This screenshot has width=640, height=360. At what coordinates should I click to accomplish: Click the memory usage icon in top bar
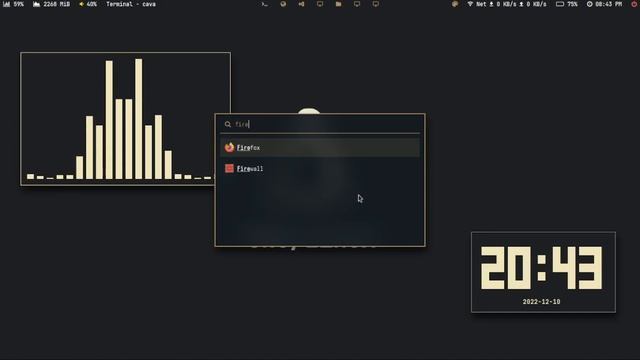(x=36, y=4)
